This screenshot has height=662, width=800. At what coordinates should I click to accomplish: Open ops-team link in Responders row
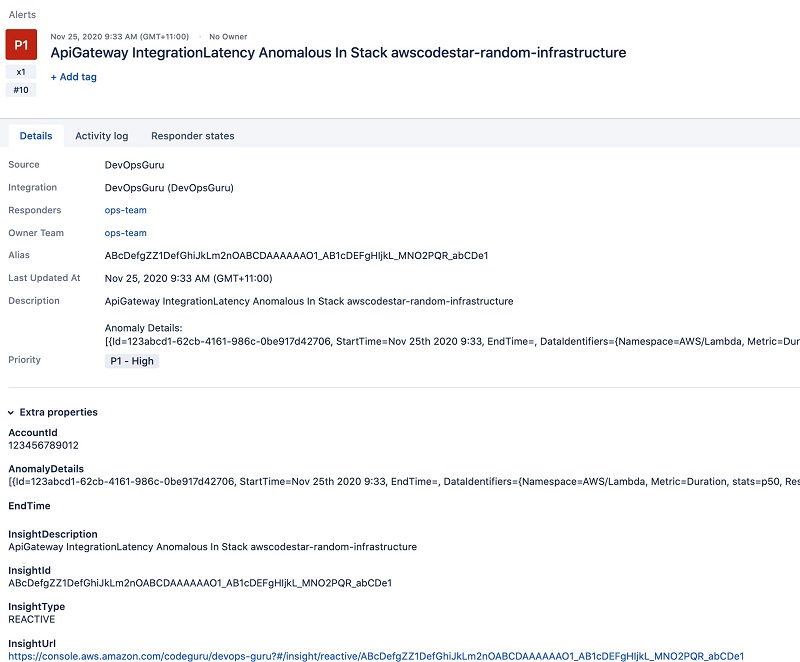(126, 210)
